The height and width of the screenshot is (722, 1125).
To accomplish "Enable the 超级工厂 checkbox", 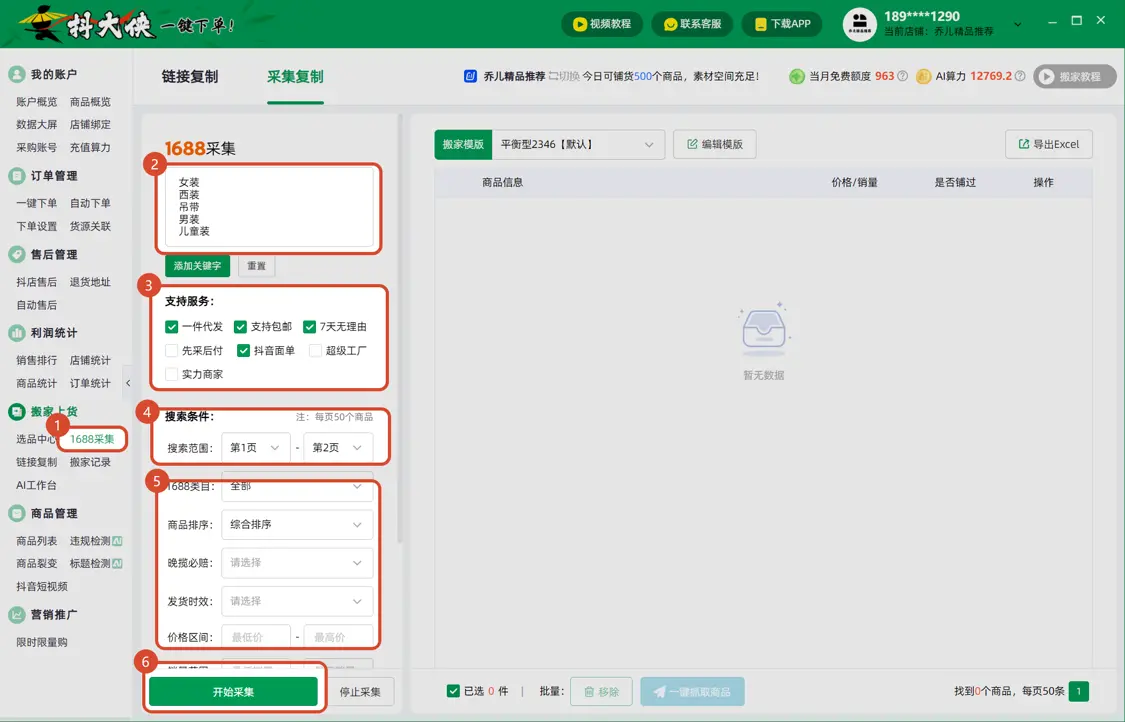I will click(315, 351).
